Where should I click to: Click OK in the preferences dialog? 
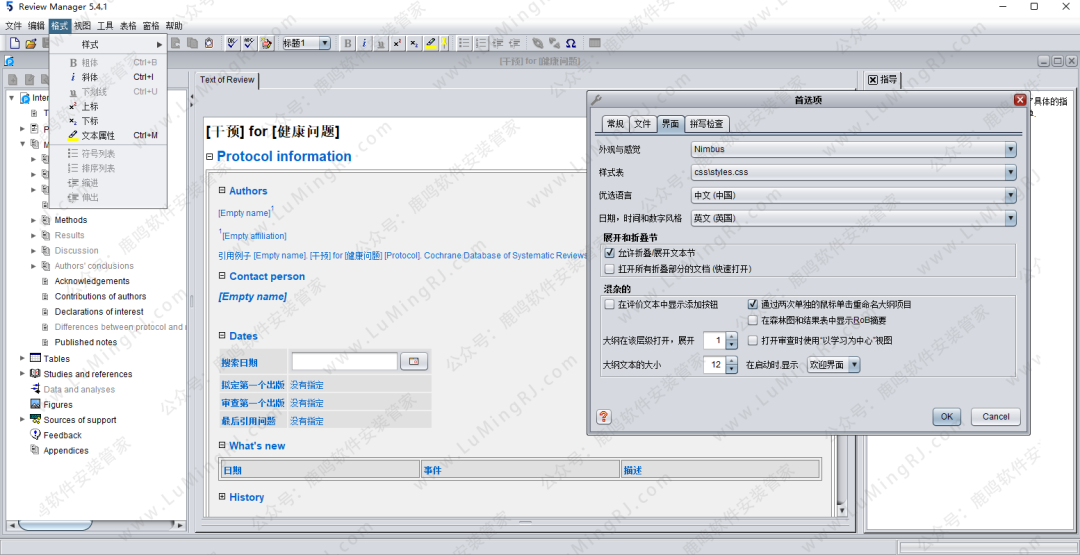coord(946,416)
